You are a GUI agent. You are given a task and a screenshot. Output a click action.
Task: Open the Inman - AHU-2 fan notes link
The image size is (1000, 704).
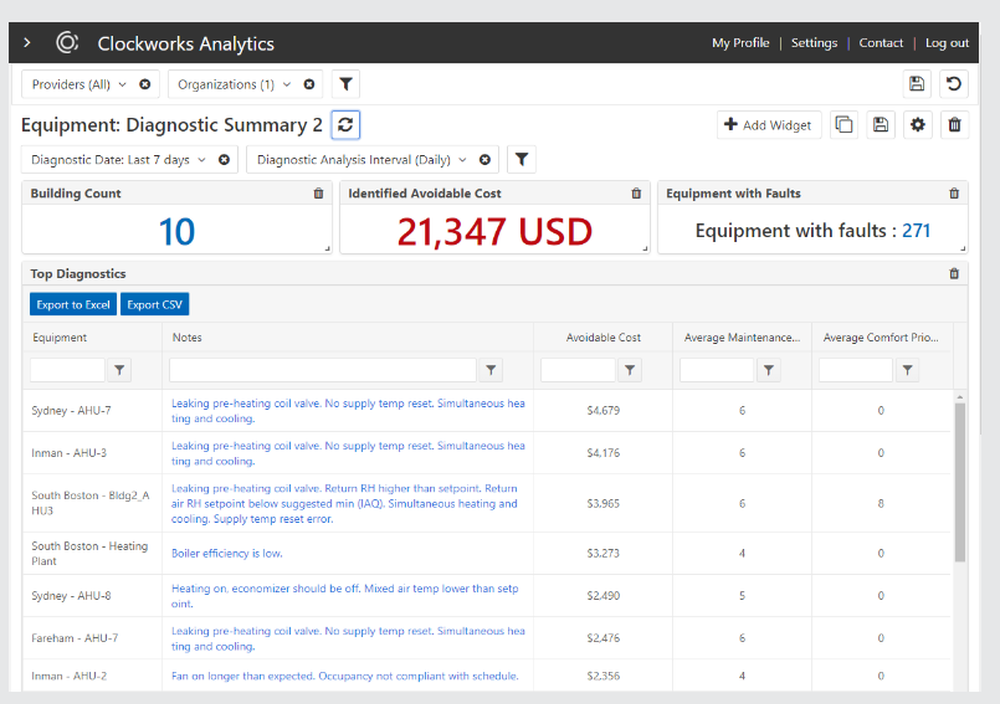pos(345,676)
